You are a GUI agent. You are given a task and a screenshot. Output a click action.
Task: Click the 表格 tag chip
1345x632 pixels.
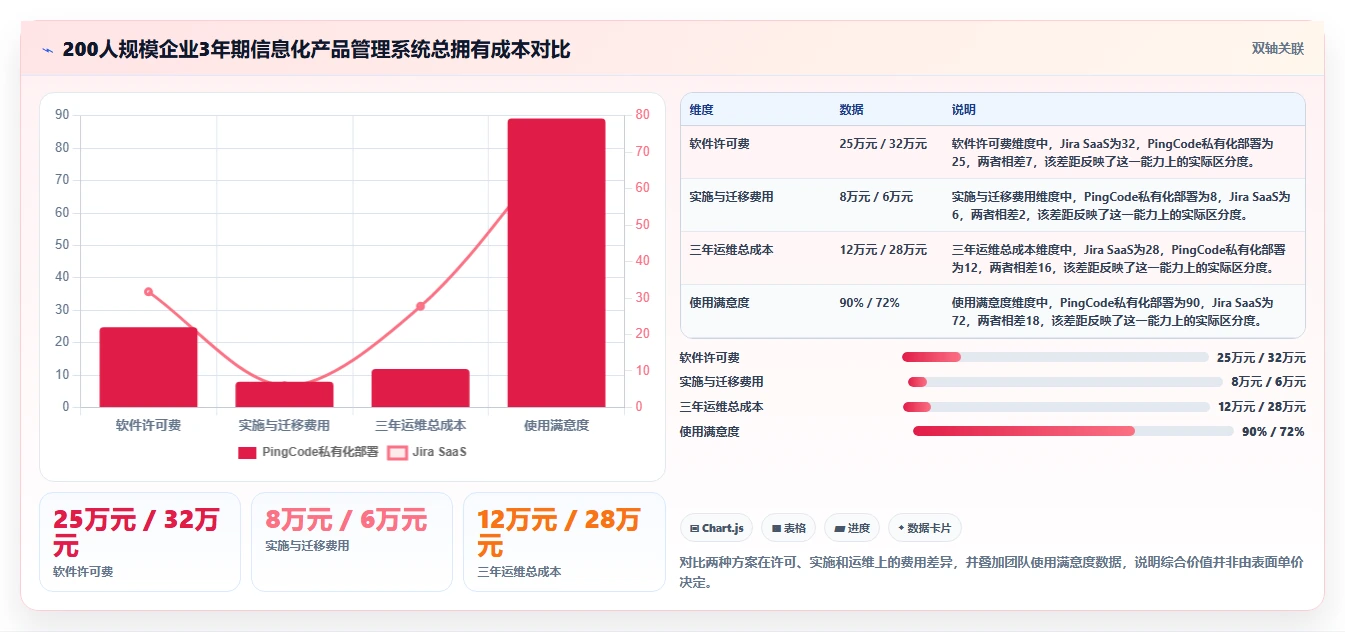[x=788, y=528]
